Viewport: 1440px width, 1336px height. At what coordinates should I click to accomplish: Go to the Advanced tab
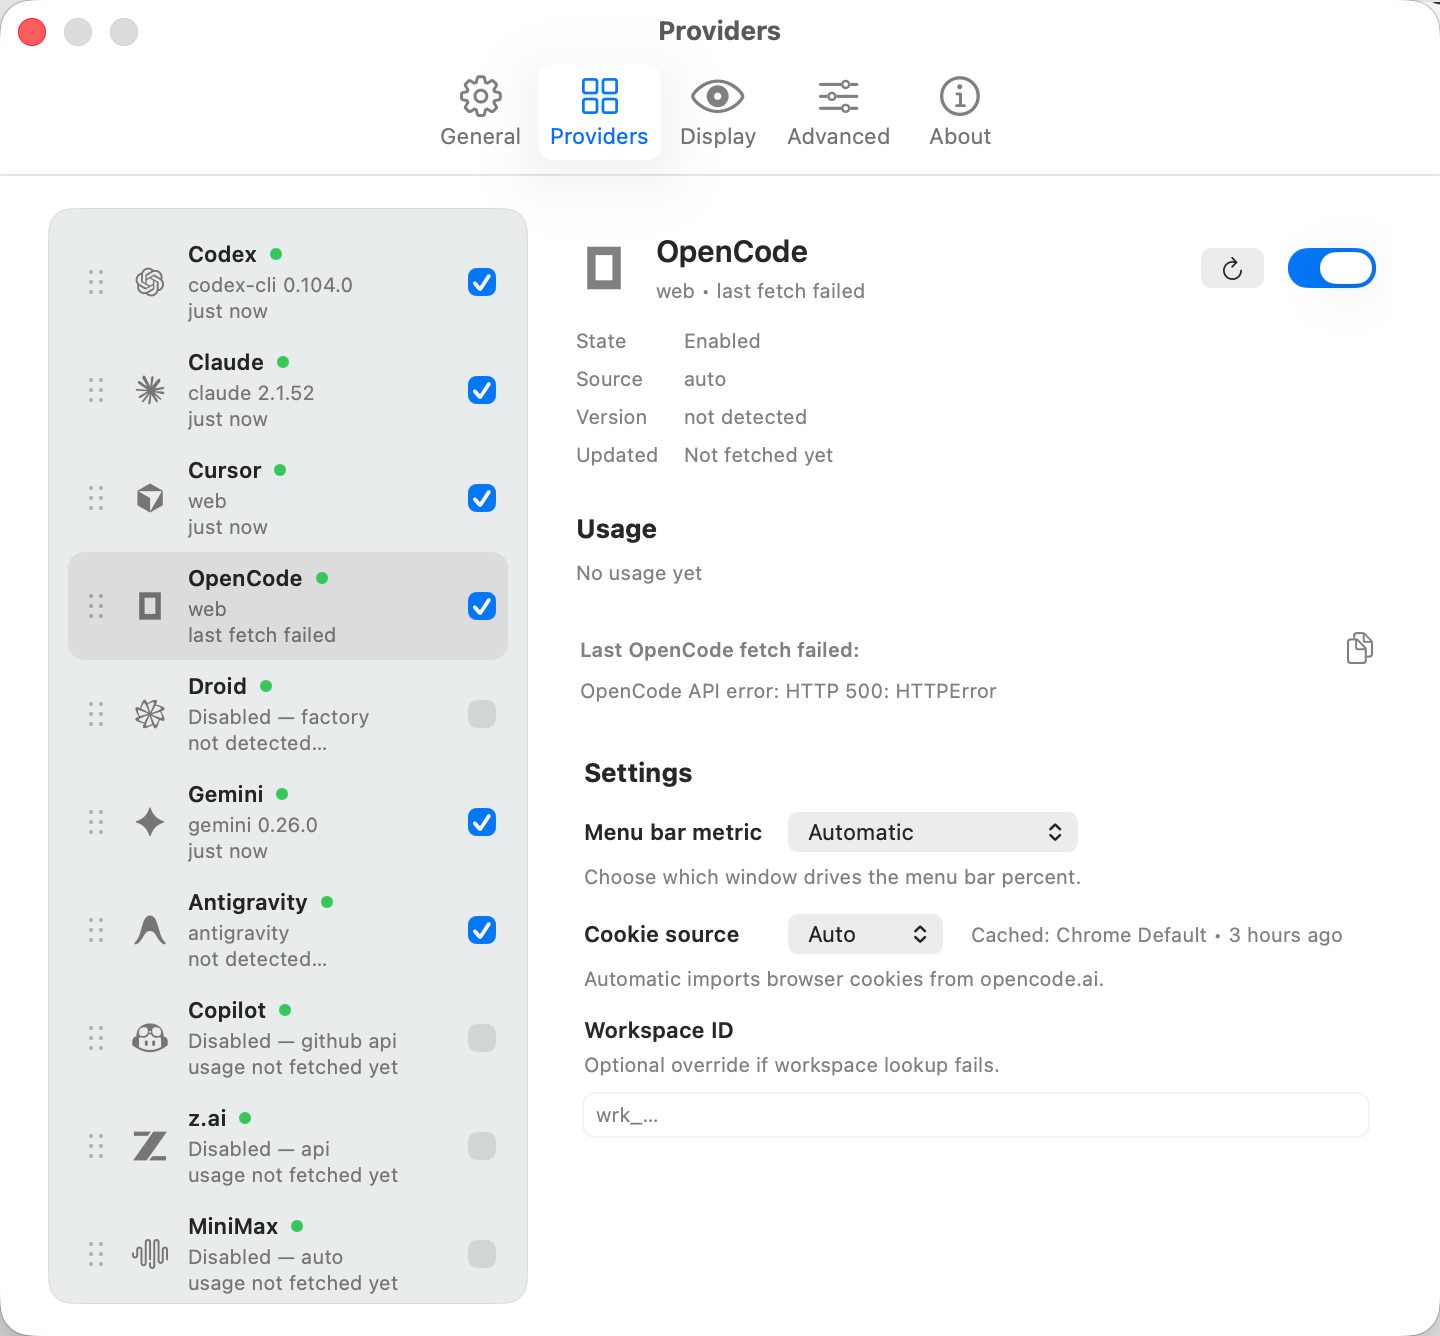click(838, 112)
